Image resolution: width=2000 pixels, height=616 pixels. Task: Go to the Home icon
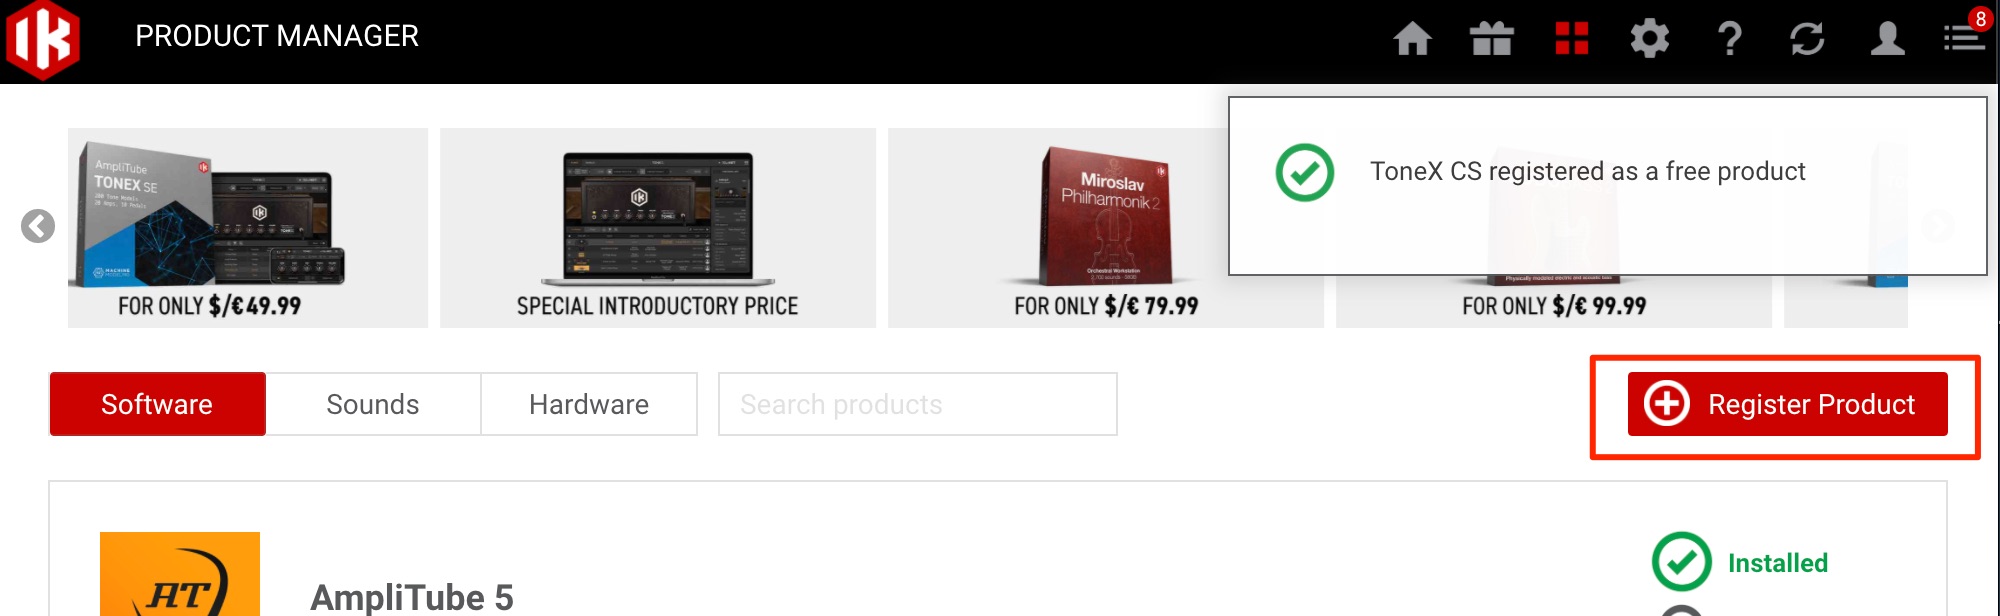pos(1412,39)
